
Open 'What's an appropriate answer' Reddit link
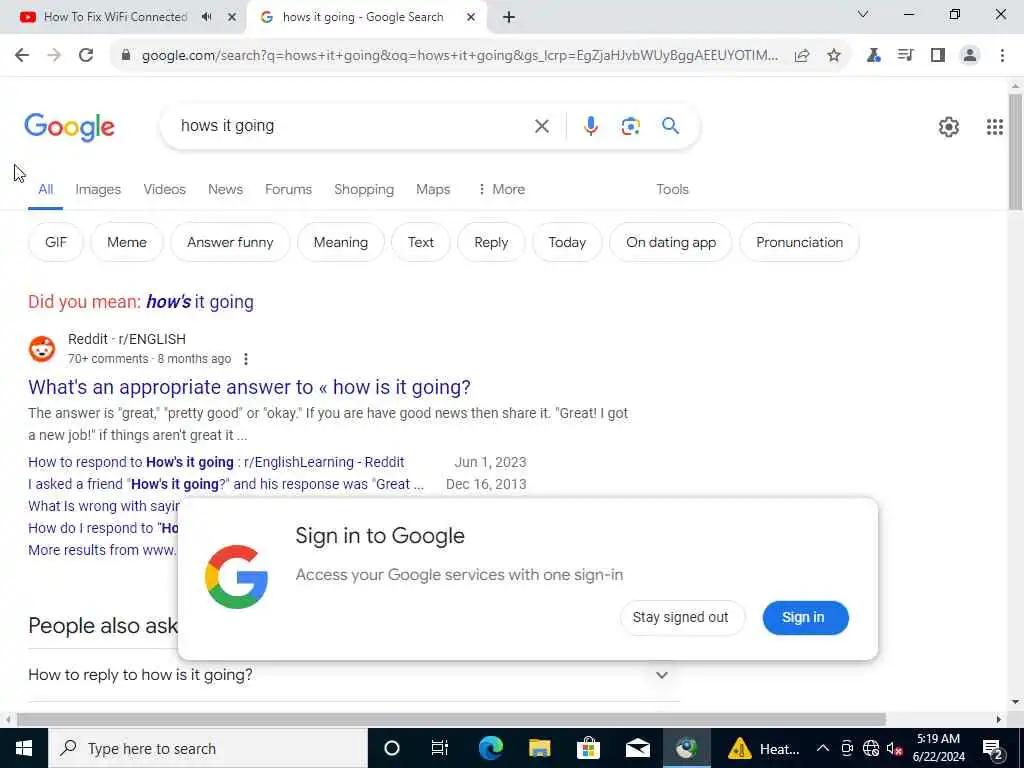click(x=249, y=387)
